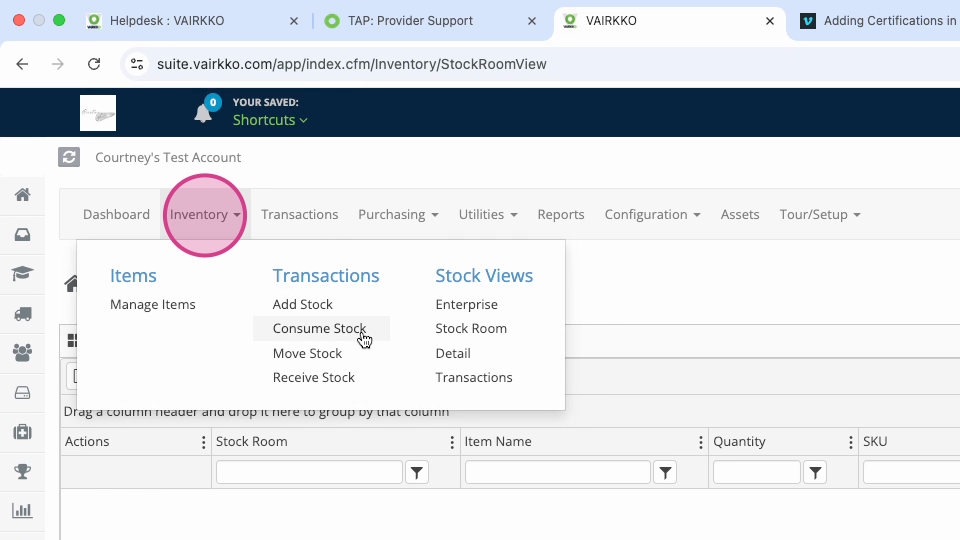Image resolution: width=960 pixels, height=540 pixels.
Task: Open the bar chart reports sidebar icon
Action: pos(23,511)
